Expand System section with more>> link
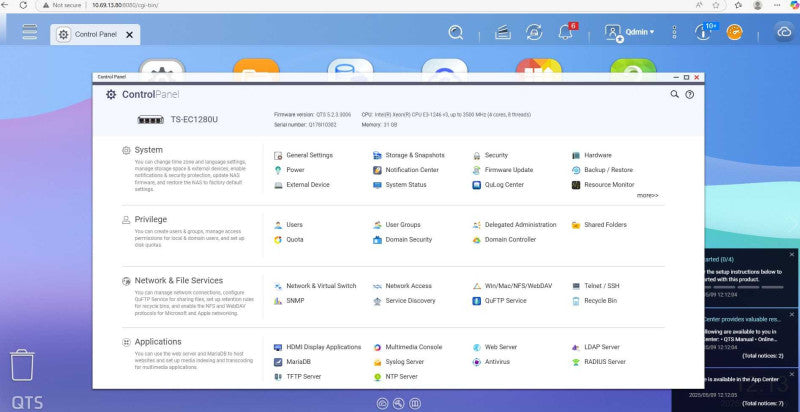Screen dimensions: 800x412 click(x=647, y=195)
